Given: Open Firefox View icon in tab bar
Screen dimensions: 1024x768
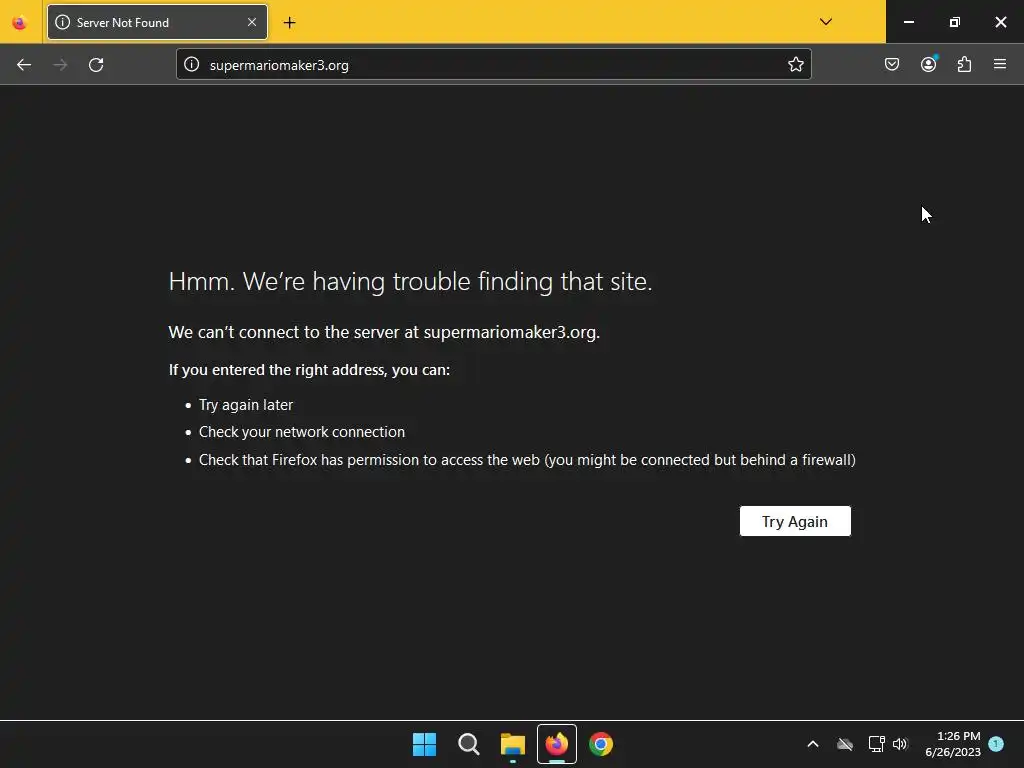Looking at the screenshot, I should click(x=20, y=23).
